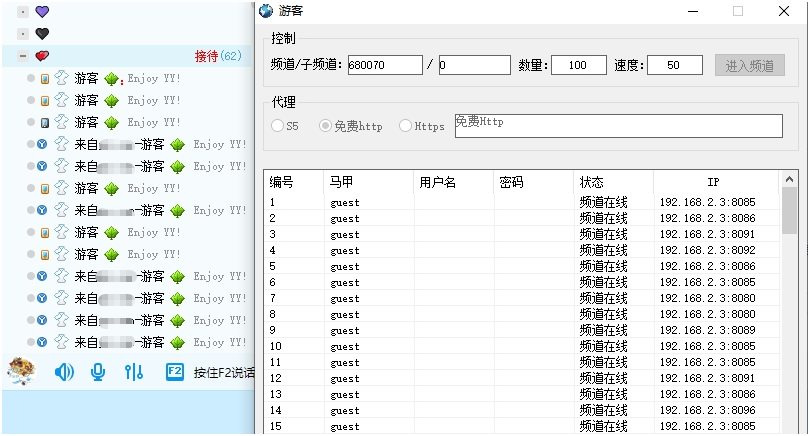Click the table's vertical scrollbar thumb
This screenshot has width=810, height=436.
pos(789,212)
